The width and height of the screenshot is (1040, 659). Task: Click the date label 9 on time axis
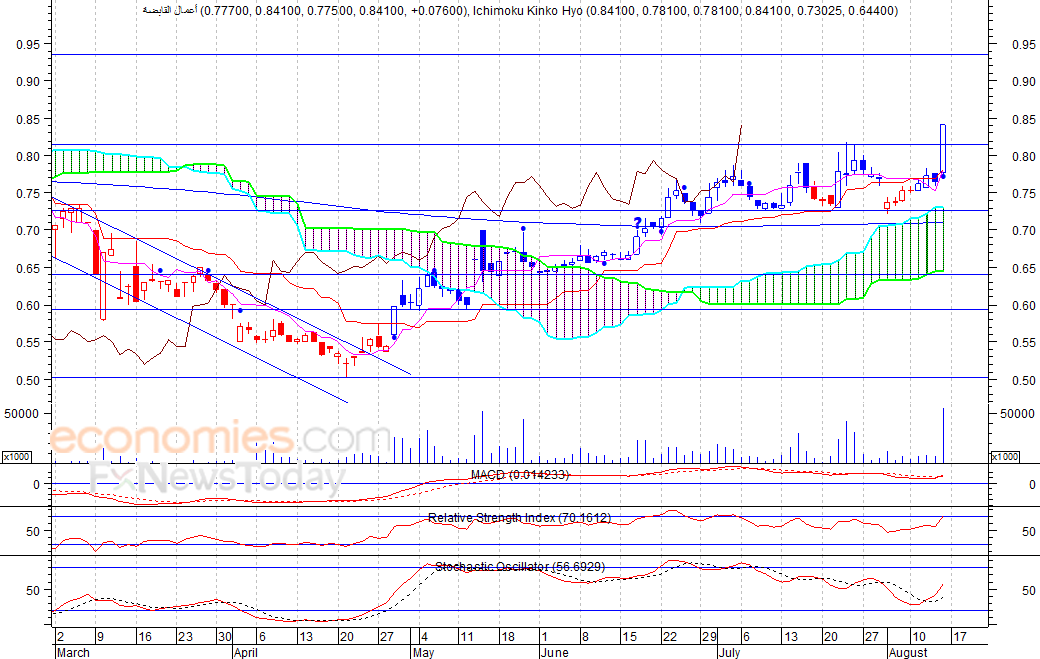click(x=100, y=637)
